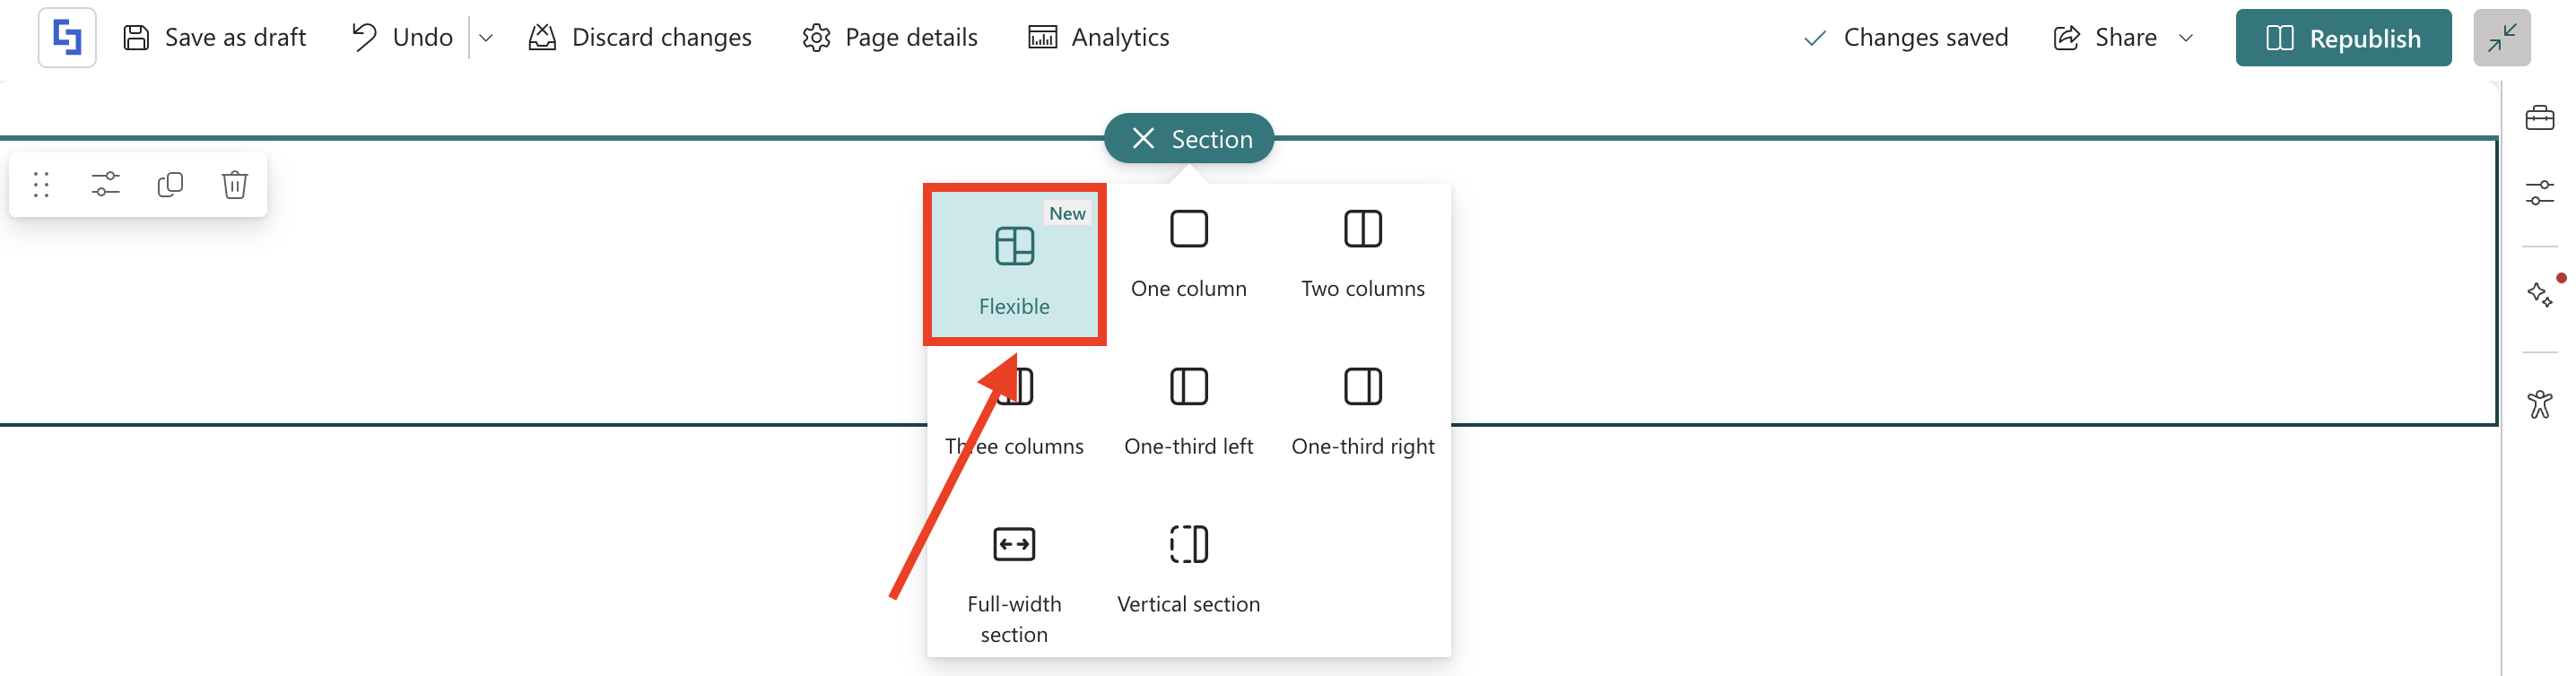Delete the section with trash icon
The image size is (2576, 676).
[x=235, y=185]
